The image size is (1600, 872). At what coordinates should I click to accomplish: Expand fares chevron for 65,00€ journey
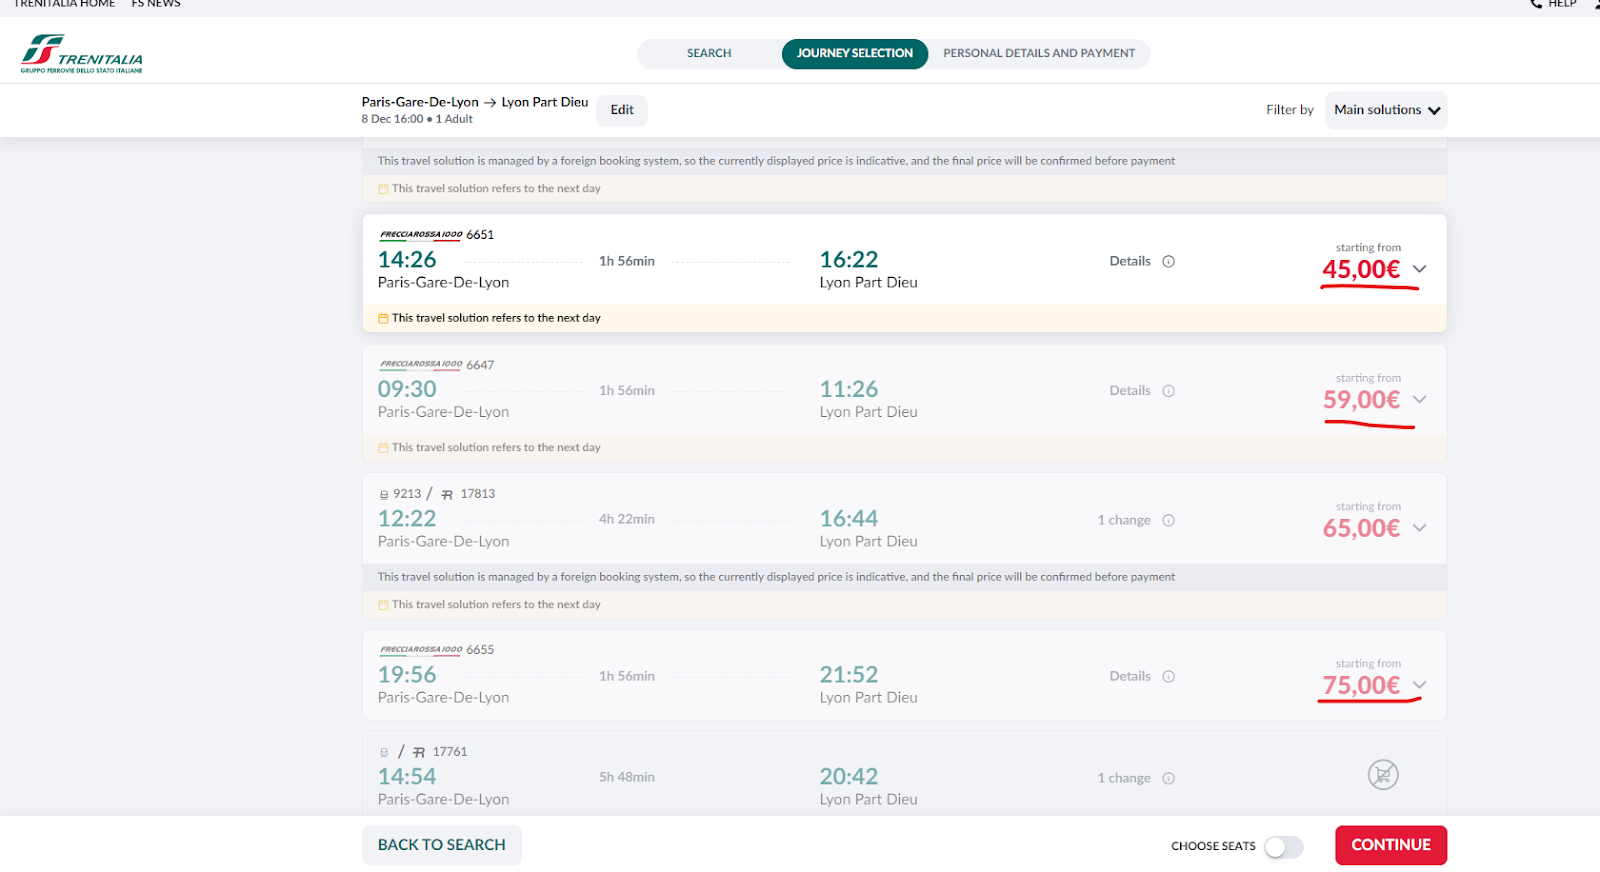coord(1419,528)
